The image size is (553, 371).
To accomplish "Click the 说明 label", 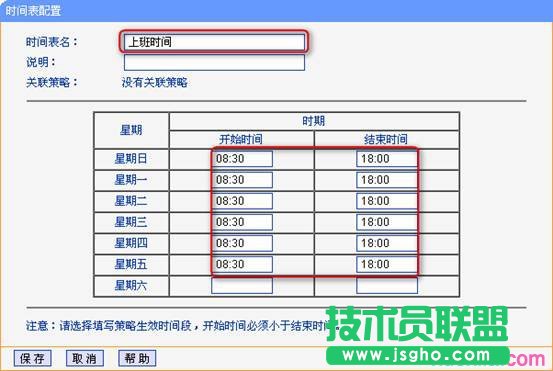I will pyautogui.click(x=41, y=62).
